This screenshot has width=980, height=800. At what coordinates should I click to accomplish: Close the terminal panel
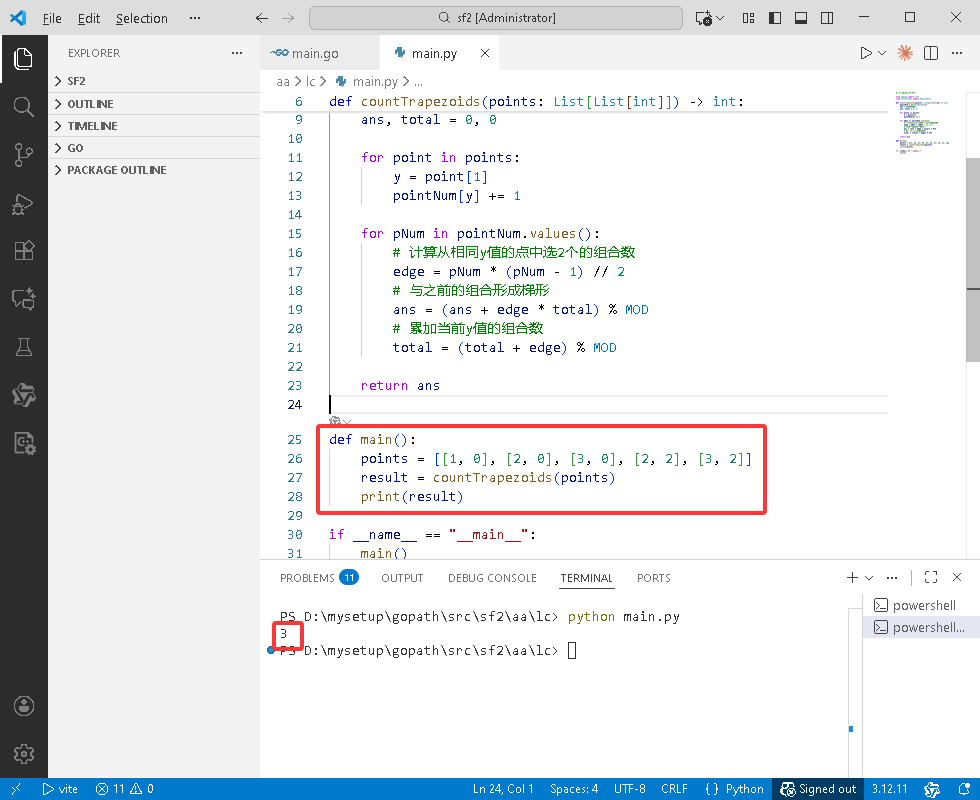[x=957, y=578]
